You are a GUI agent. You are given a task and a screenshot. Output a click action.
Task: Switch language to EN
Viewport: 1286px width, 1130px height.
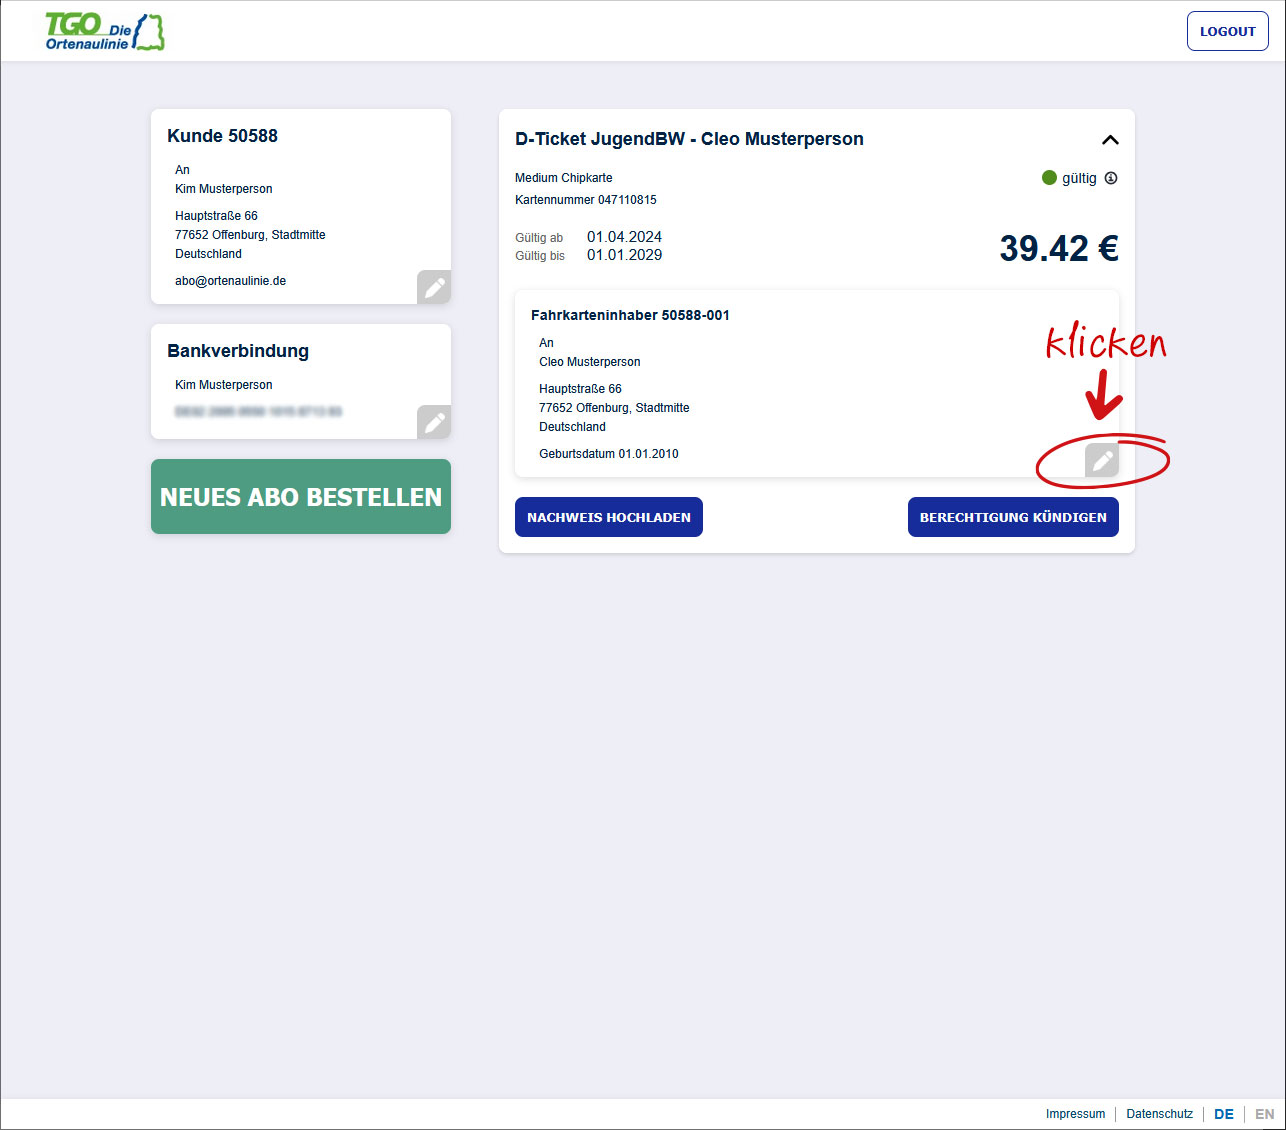(x=1265, y=1114)
